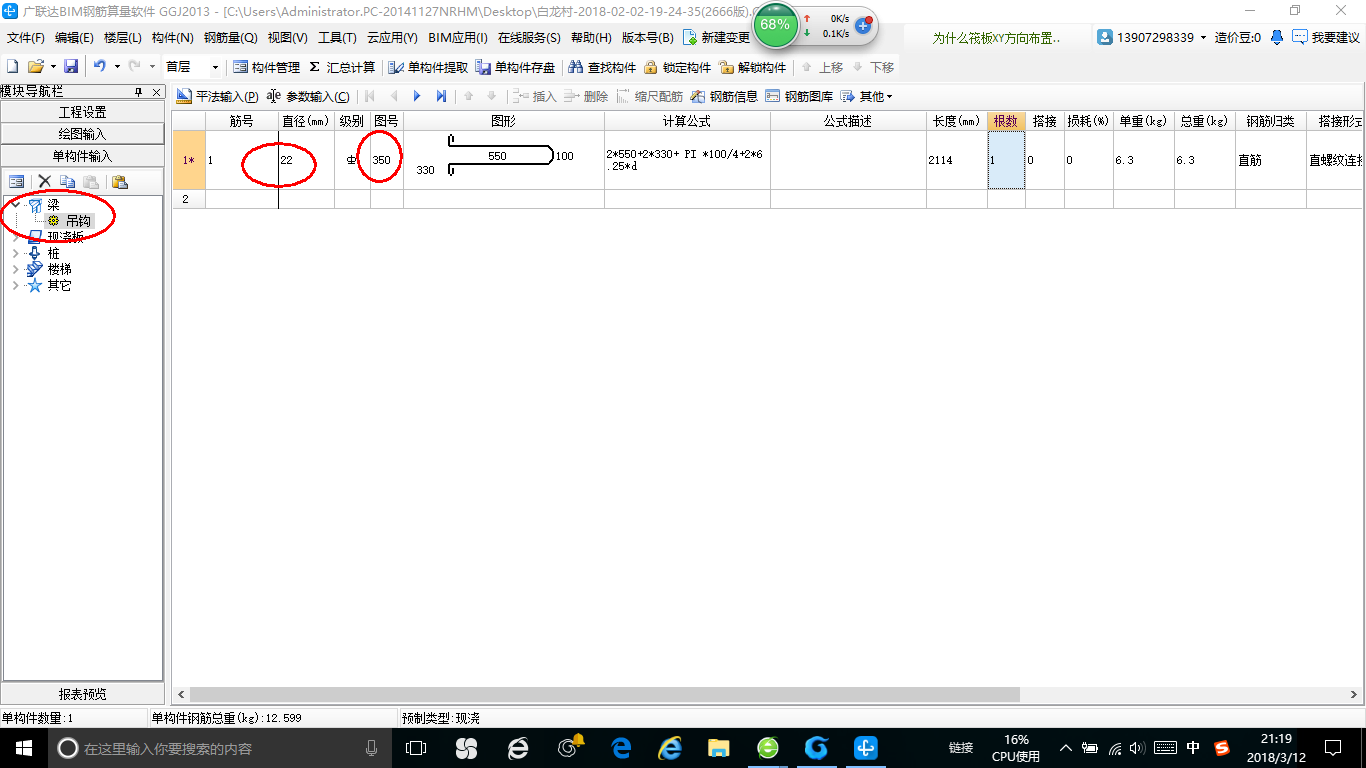
Task: Click the Undo arrow icon
Action: pos(100,67)
